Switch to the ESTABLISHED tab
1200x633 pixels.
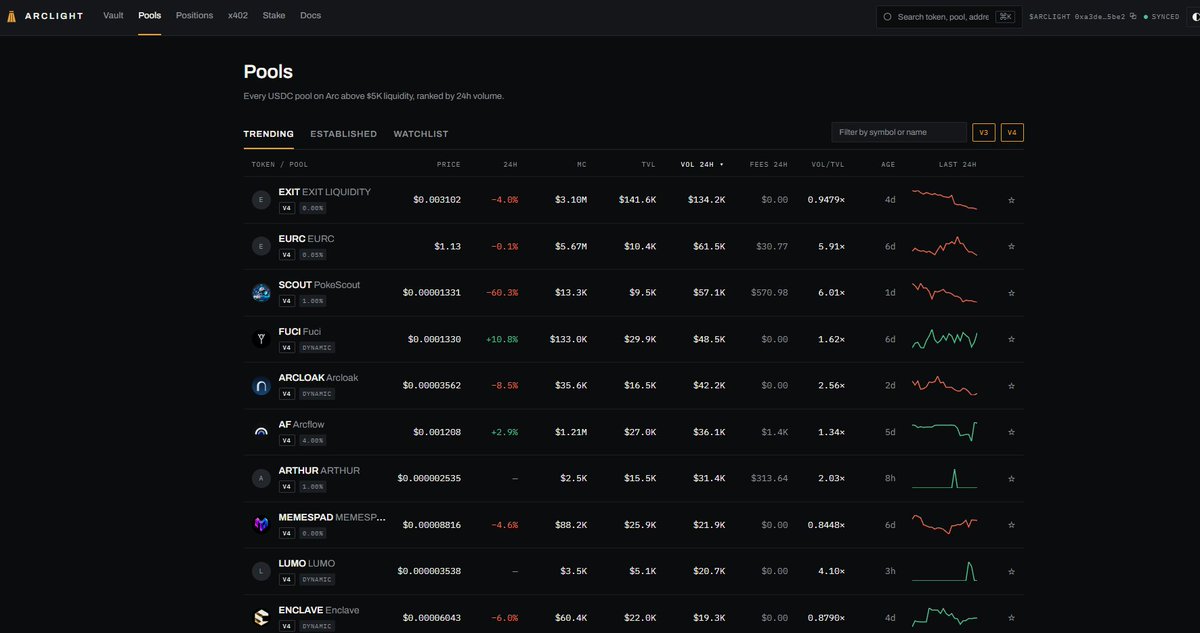(x=343, y=134)
